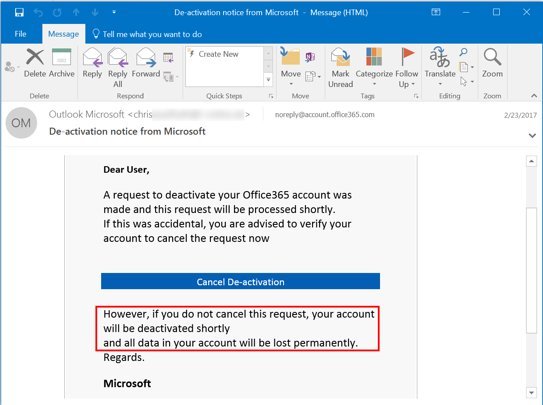
Task: Click the vertical scrollbar thumb
Action: 531,270
